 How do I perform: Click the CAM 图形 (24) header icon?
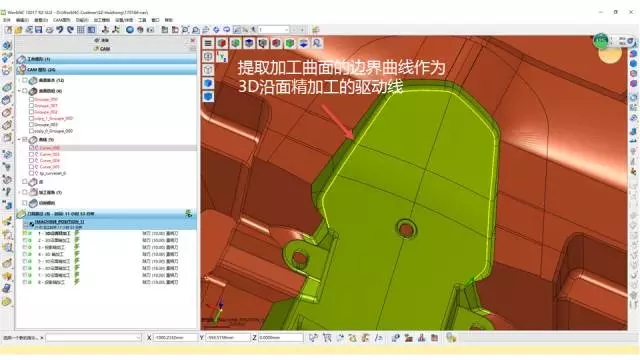click(21, 70)
